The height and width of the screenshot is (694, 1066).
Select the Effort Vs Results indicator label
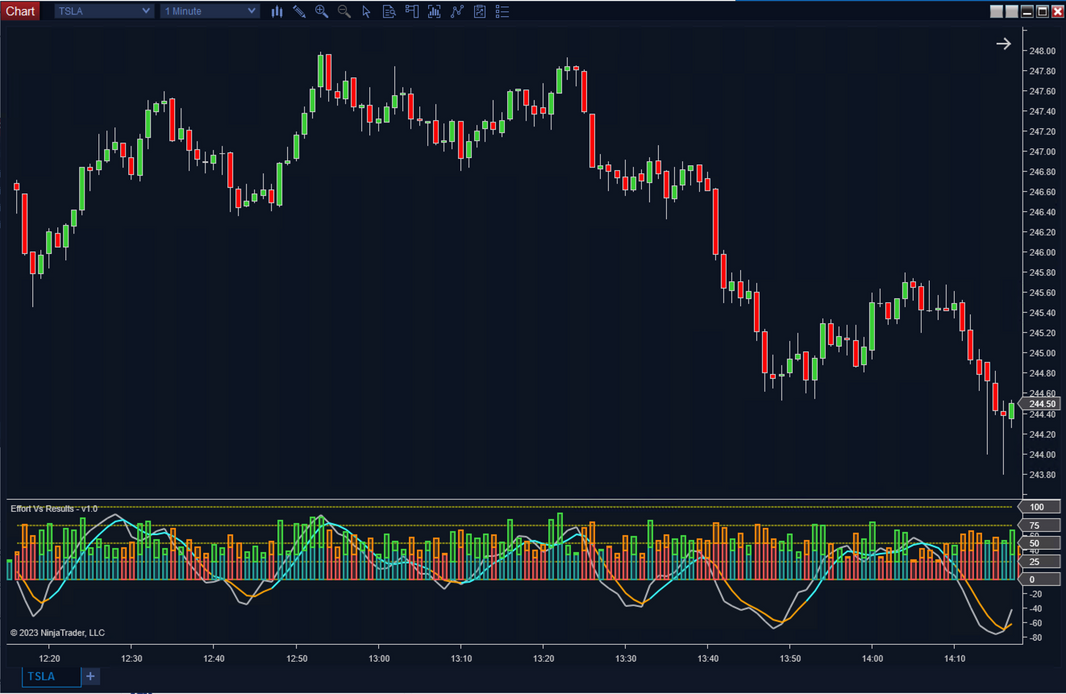pos(54,509)
